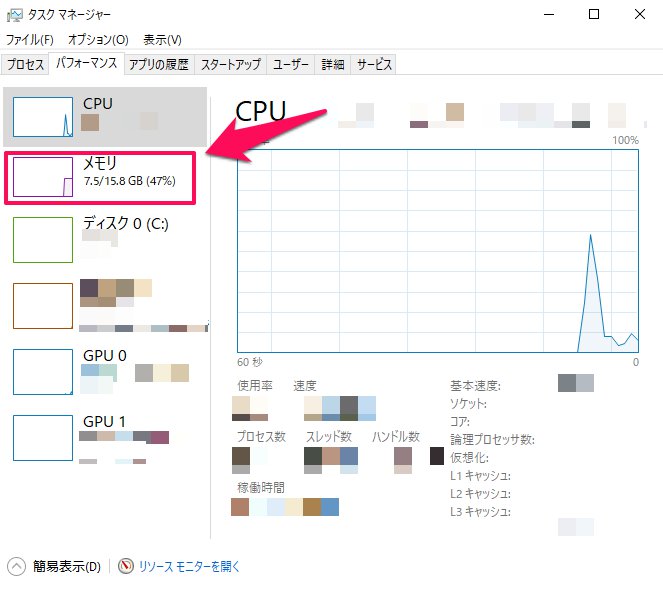
Task: Switch to the サービス tab
Action: (374, 64)
